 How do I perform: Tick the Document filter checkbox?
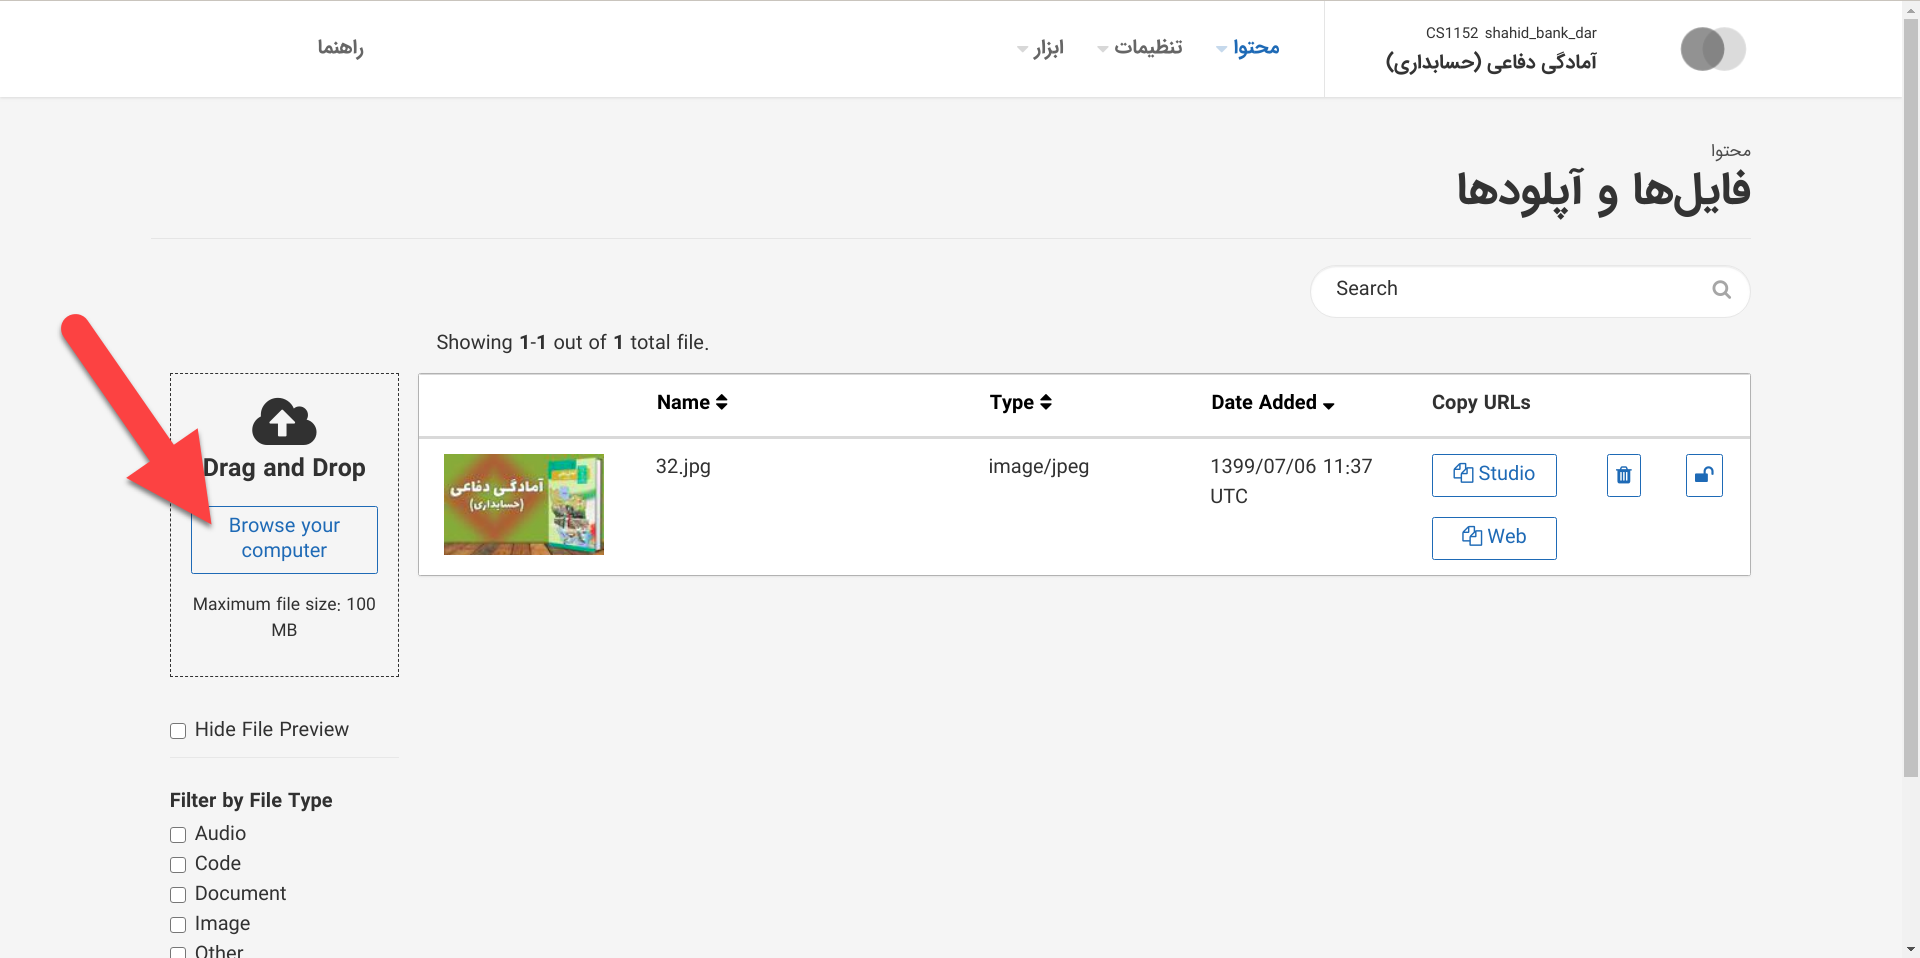(178, 895)
